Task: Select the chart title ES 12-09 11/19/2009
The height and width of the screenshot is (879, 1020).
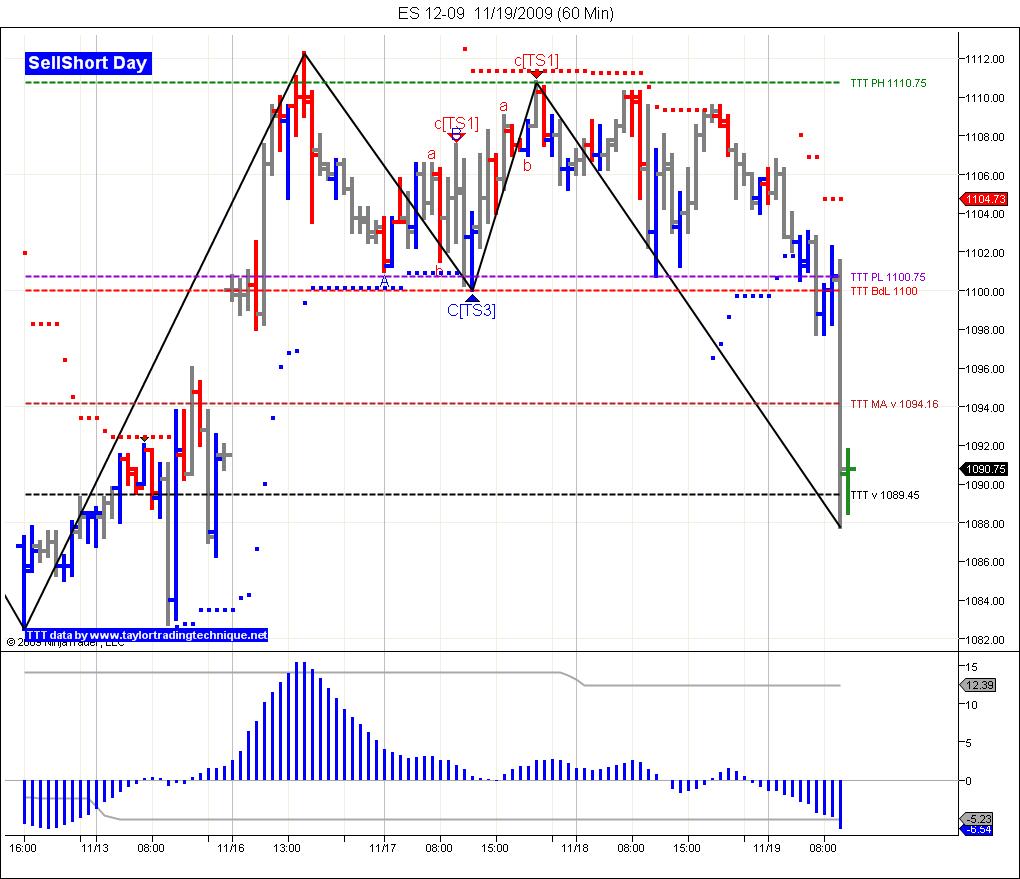Action: pyautogui.click(x=505, y=13)
